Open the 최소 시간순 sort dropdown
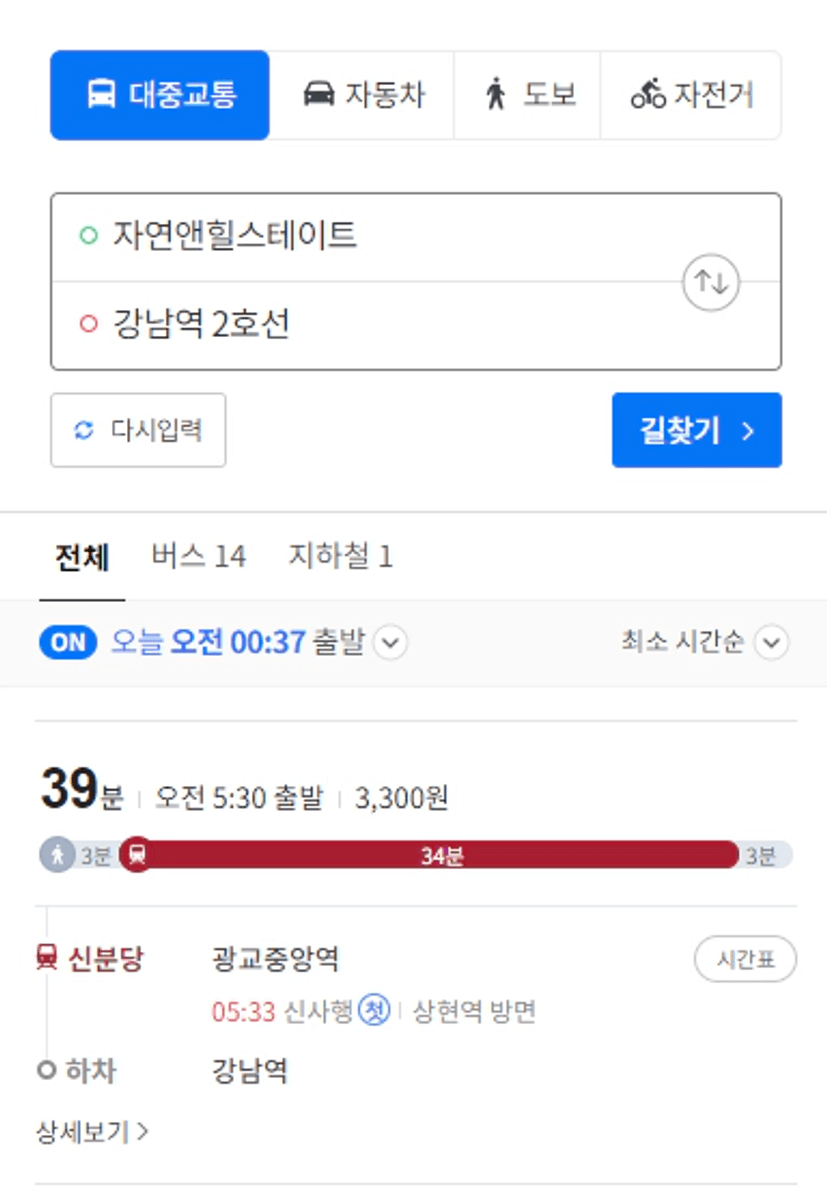Screen dimensions: 827x1189 pos(704,642)
